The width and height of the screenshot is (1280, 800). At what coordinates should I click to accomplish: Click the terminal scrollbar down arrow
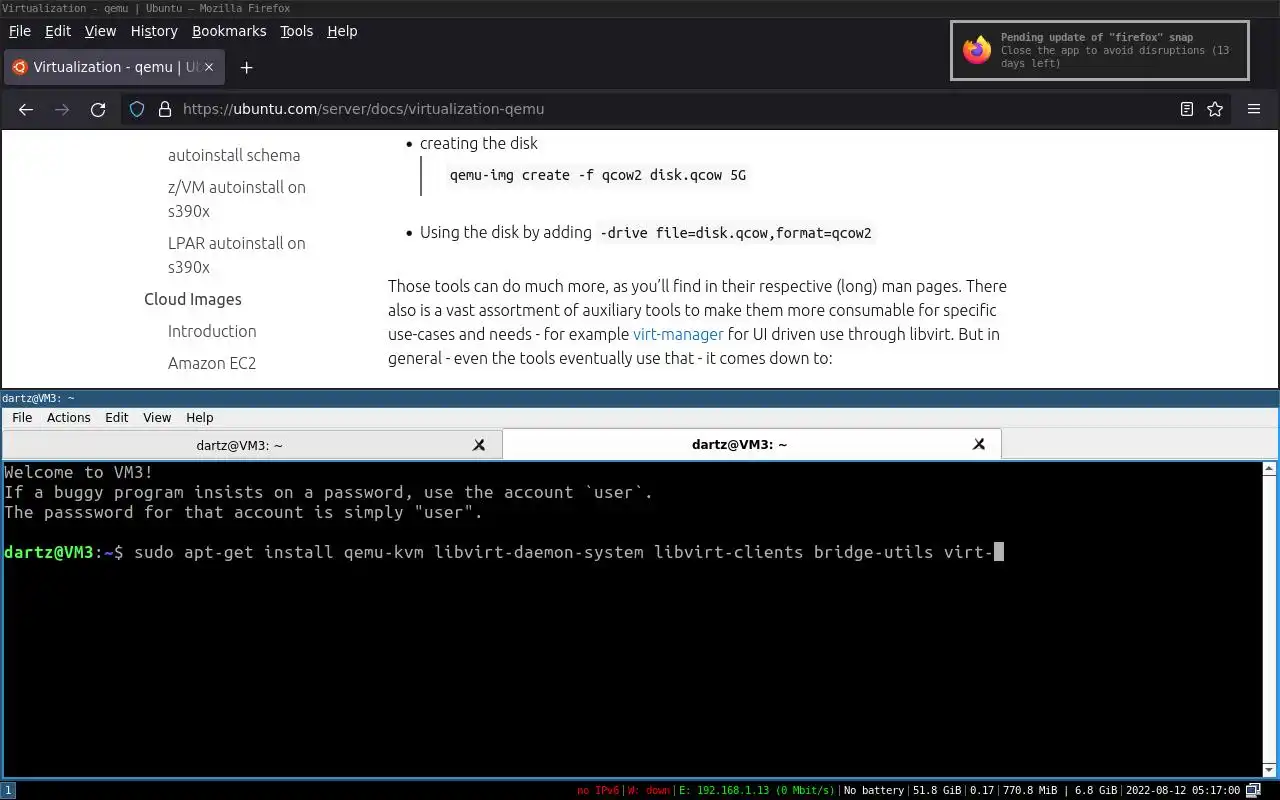[x=1270, y=771]
